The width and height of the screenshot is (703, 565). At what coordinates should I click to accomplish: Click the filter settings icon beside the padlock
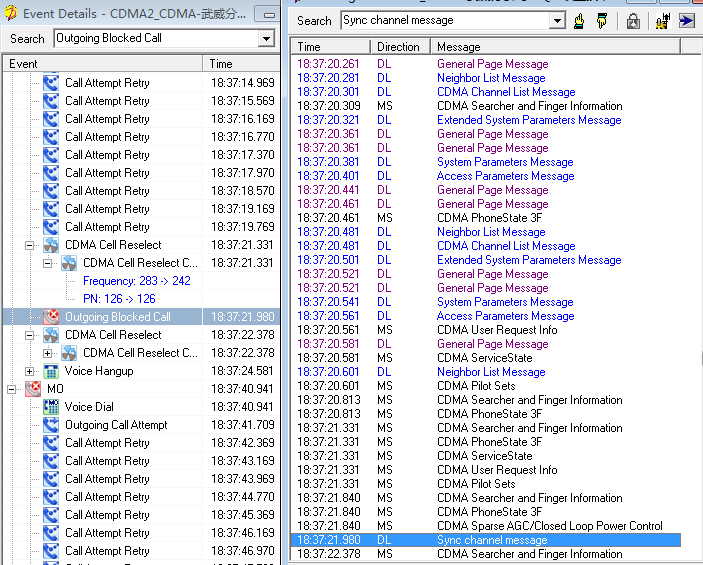662,20
